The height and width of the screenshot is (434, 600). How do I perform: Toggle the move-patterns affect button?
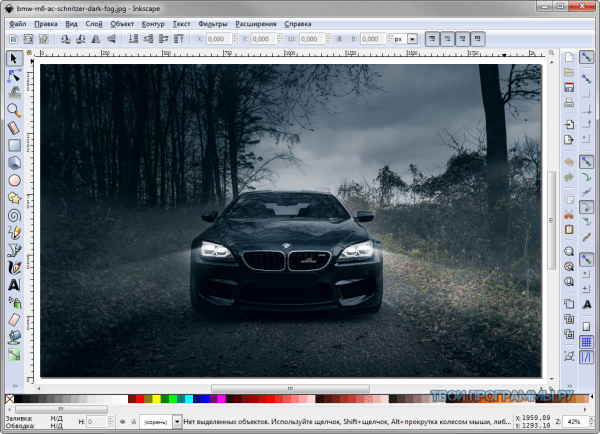pos(478,39)
